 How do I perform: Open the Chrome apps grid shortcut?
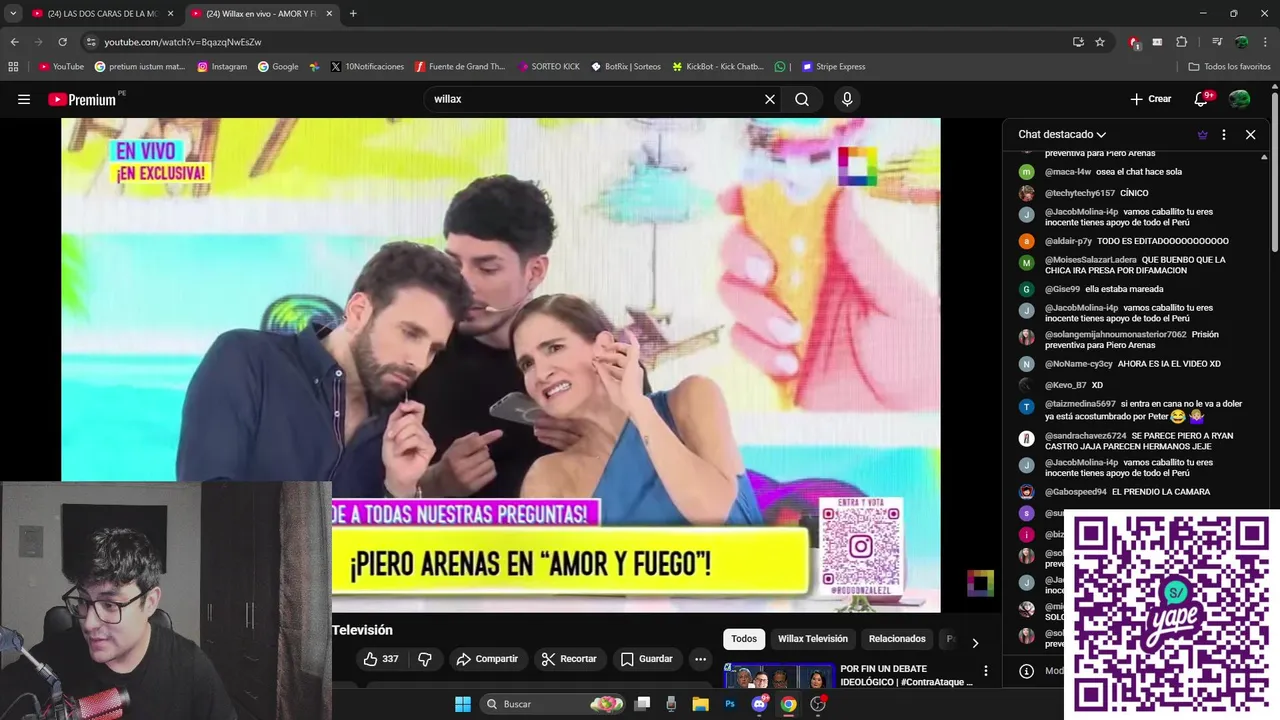click(x=13, y=66)
